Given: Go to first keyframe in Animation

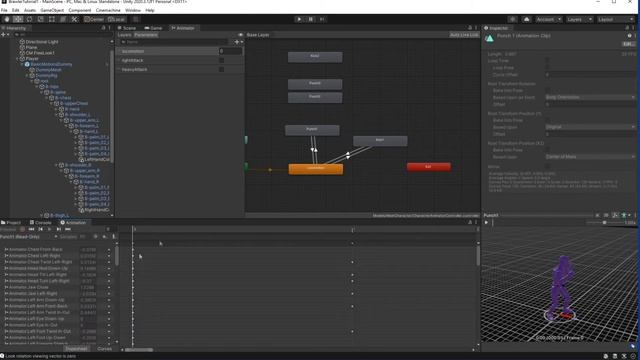Looking at the screenshot, I should point(31,229).
